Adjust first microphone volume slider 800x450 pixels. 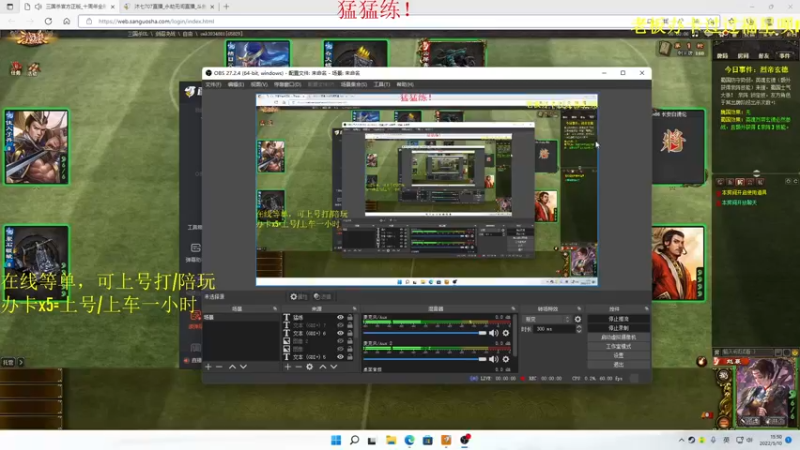[425, 333]
